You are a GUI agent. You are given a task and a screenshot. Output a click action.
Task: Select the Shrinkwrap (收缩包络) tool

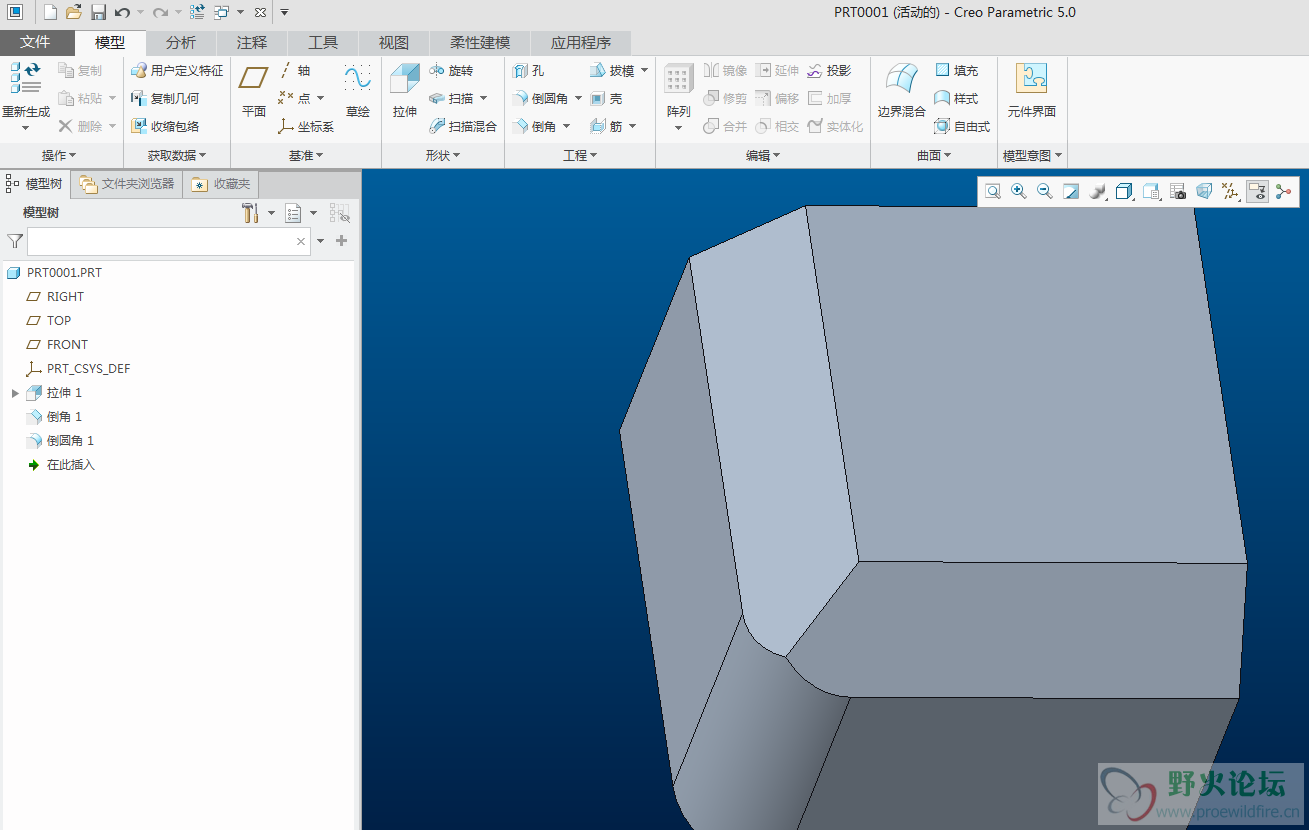click(x=165, y=127)
